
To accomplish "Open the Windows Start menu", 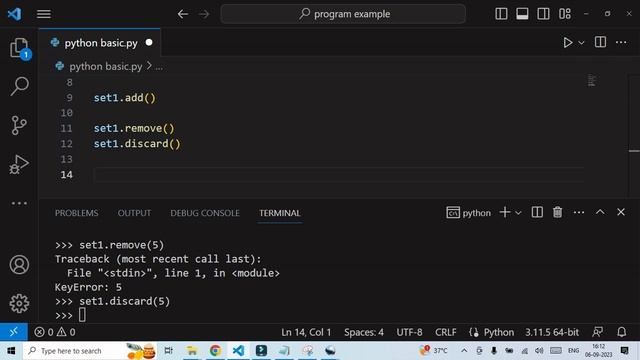I will coord(11,351).
